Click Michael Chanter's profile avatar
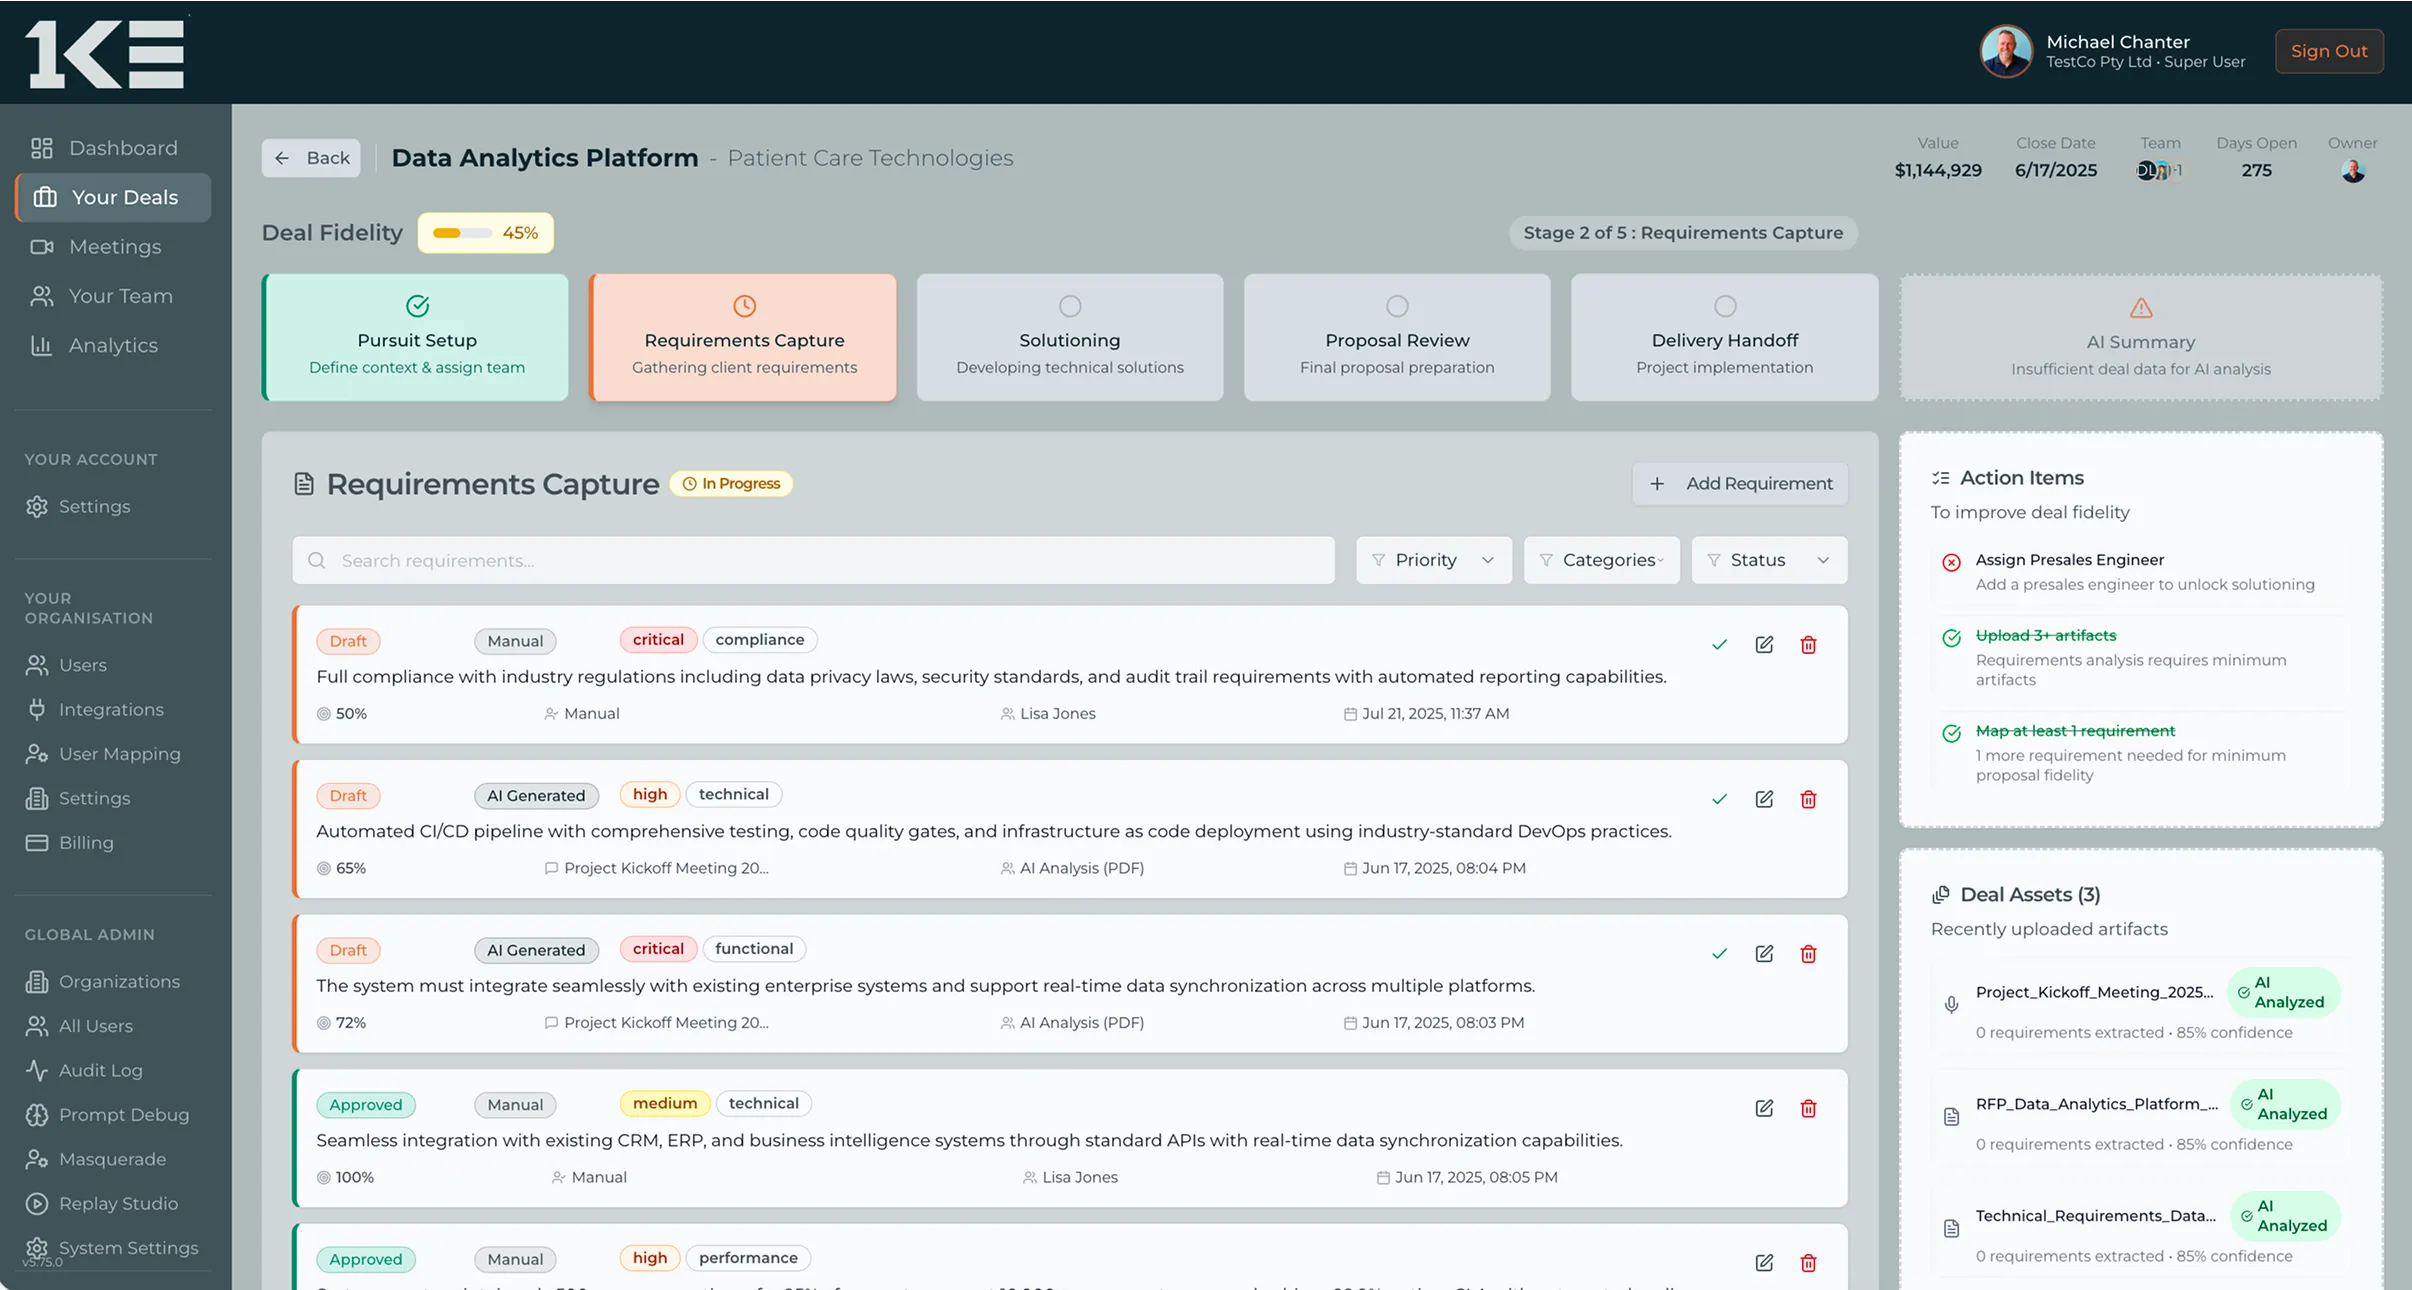 [x=2006, y=51]
